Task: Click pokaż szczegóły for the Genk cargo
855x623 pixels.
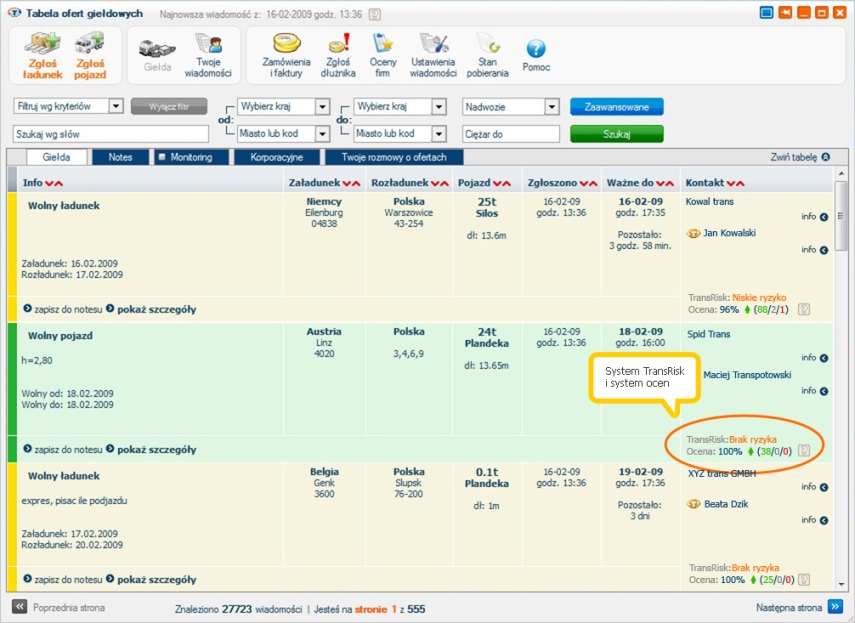Action: coord(151,579)
